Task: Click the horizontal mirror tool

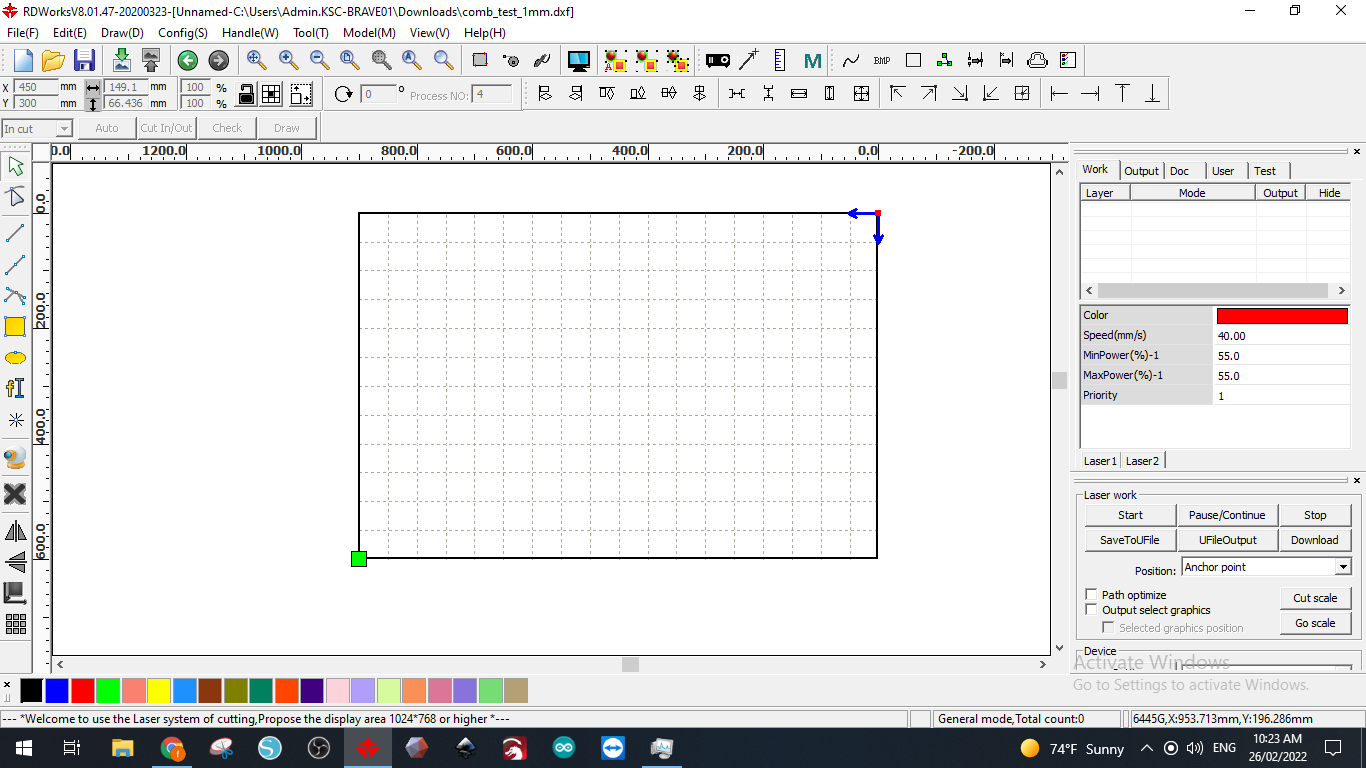Action: pos(15,531)
